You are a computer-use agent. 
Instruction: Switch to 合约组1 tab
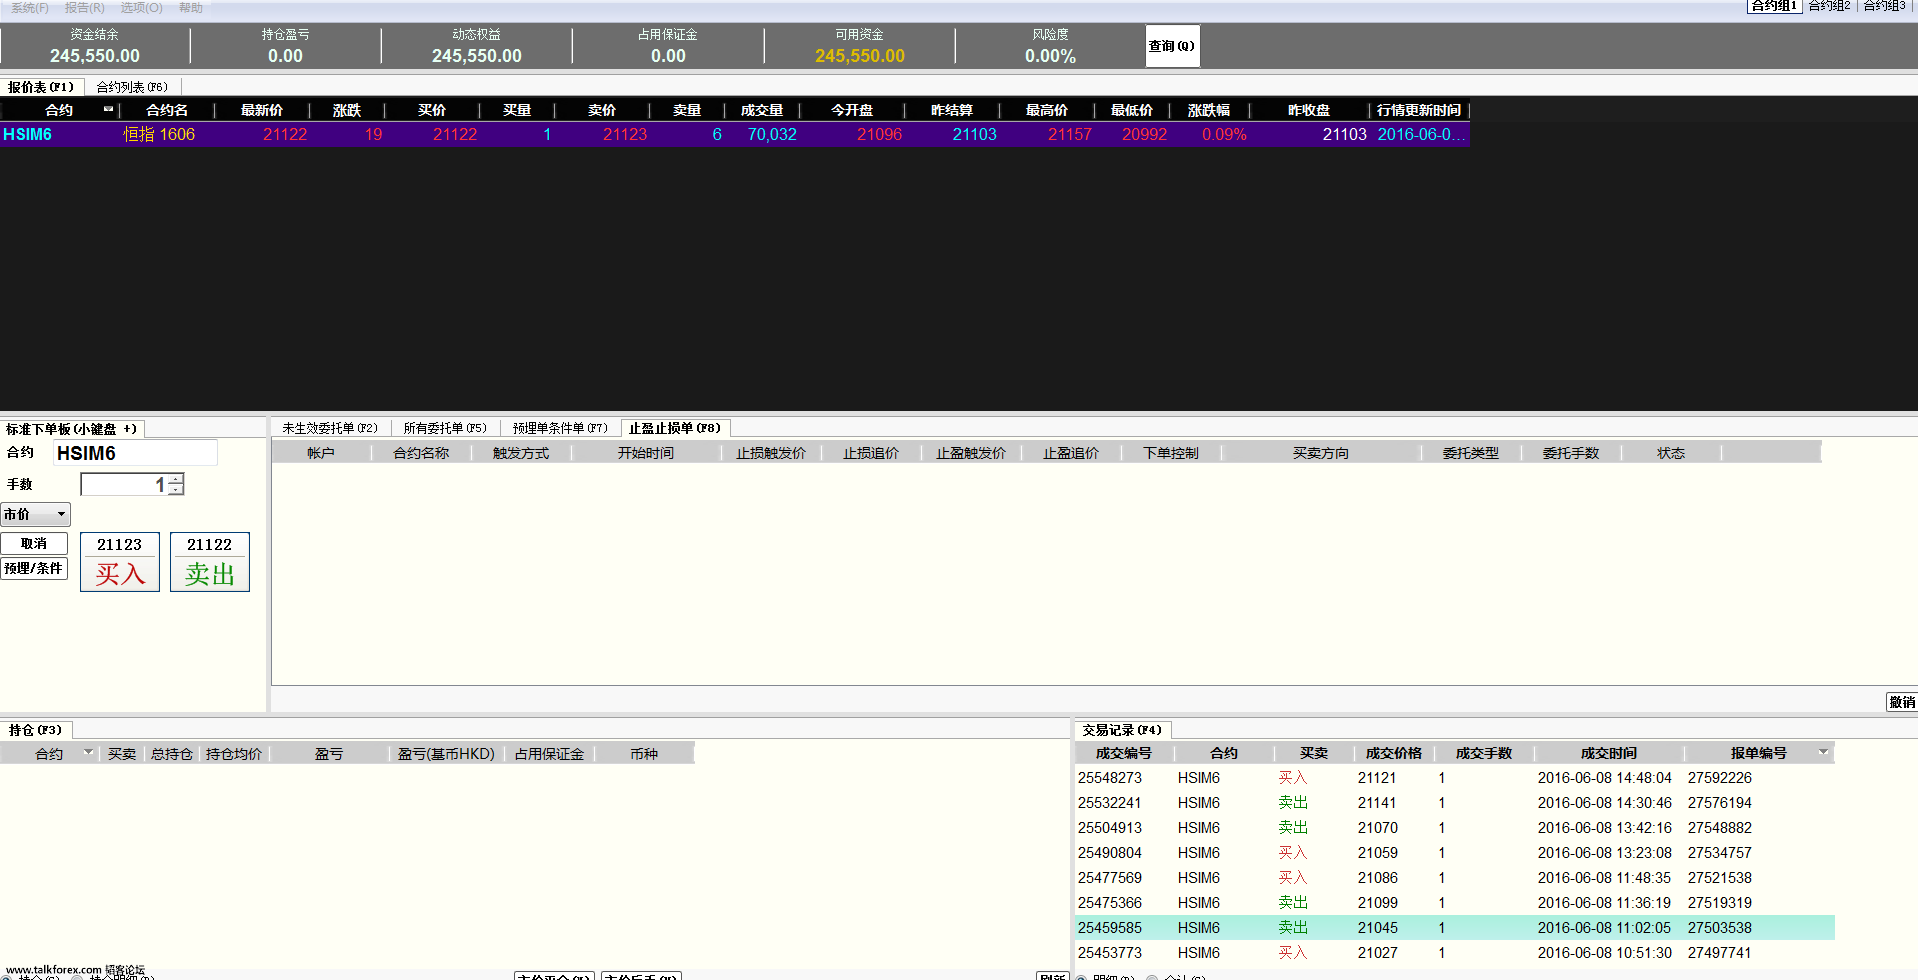(1774, 6)
